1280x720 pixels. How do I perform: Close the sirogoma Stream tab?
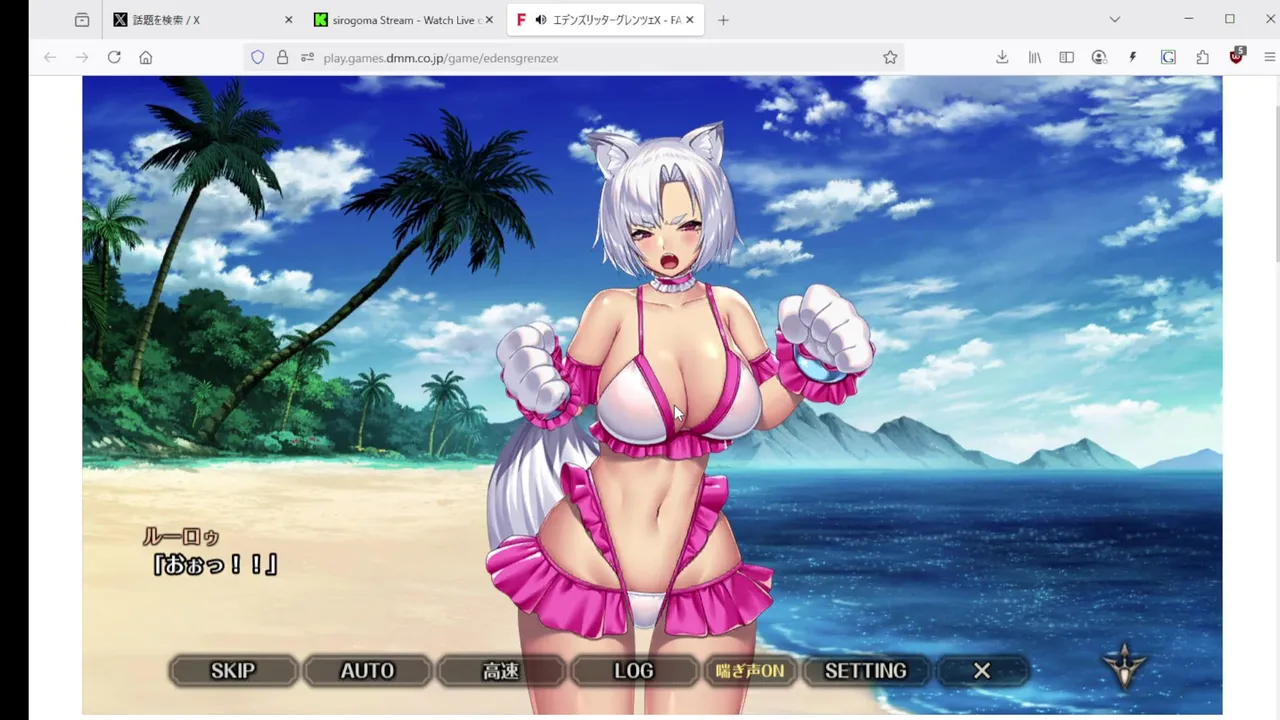[489, 20]
